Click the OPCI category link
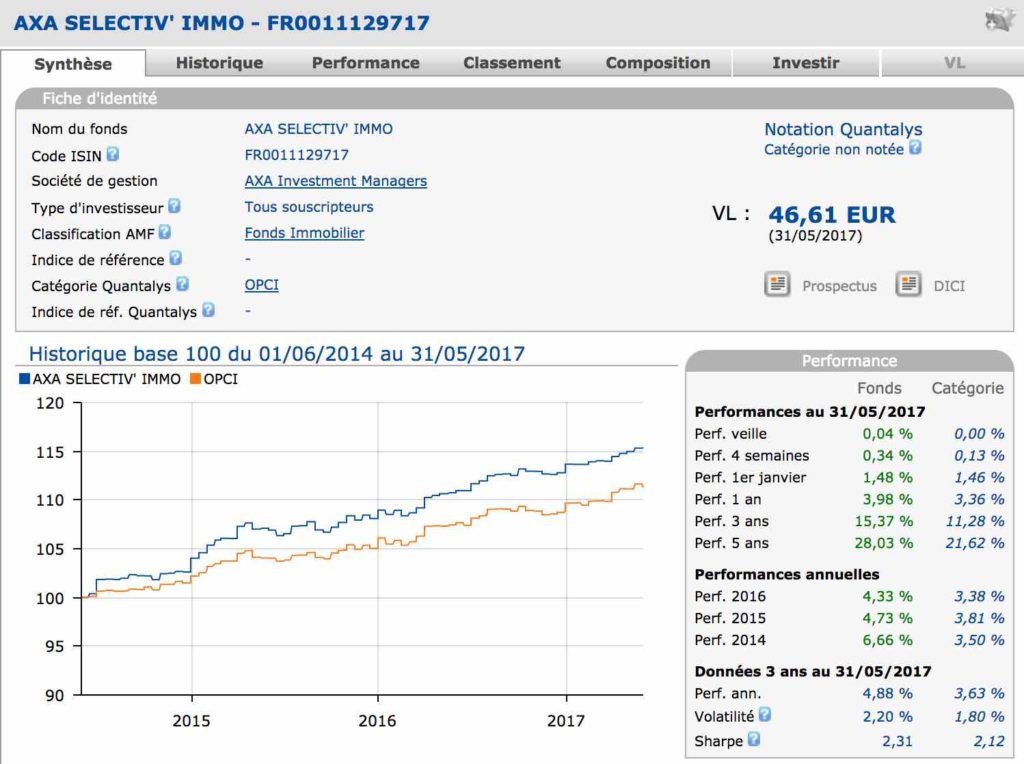 (261, 285)
